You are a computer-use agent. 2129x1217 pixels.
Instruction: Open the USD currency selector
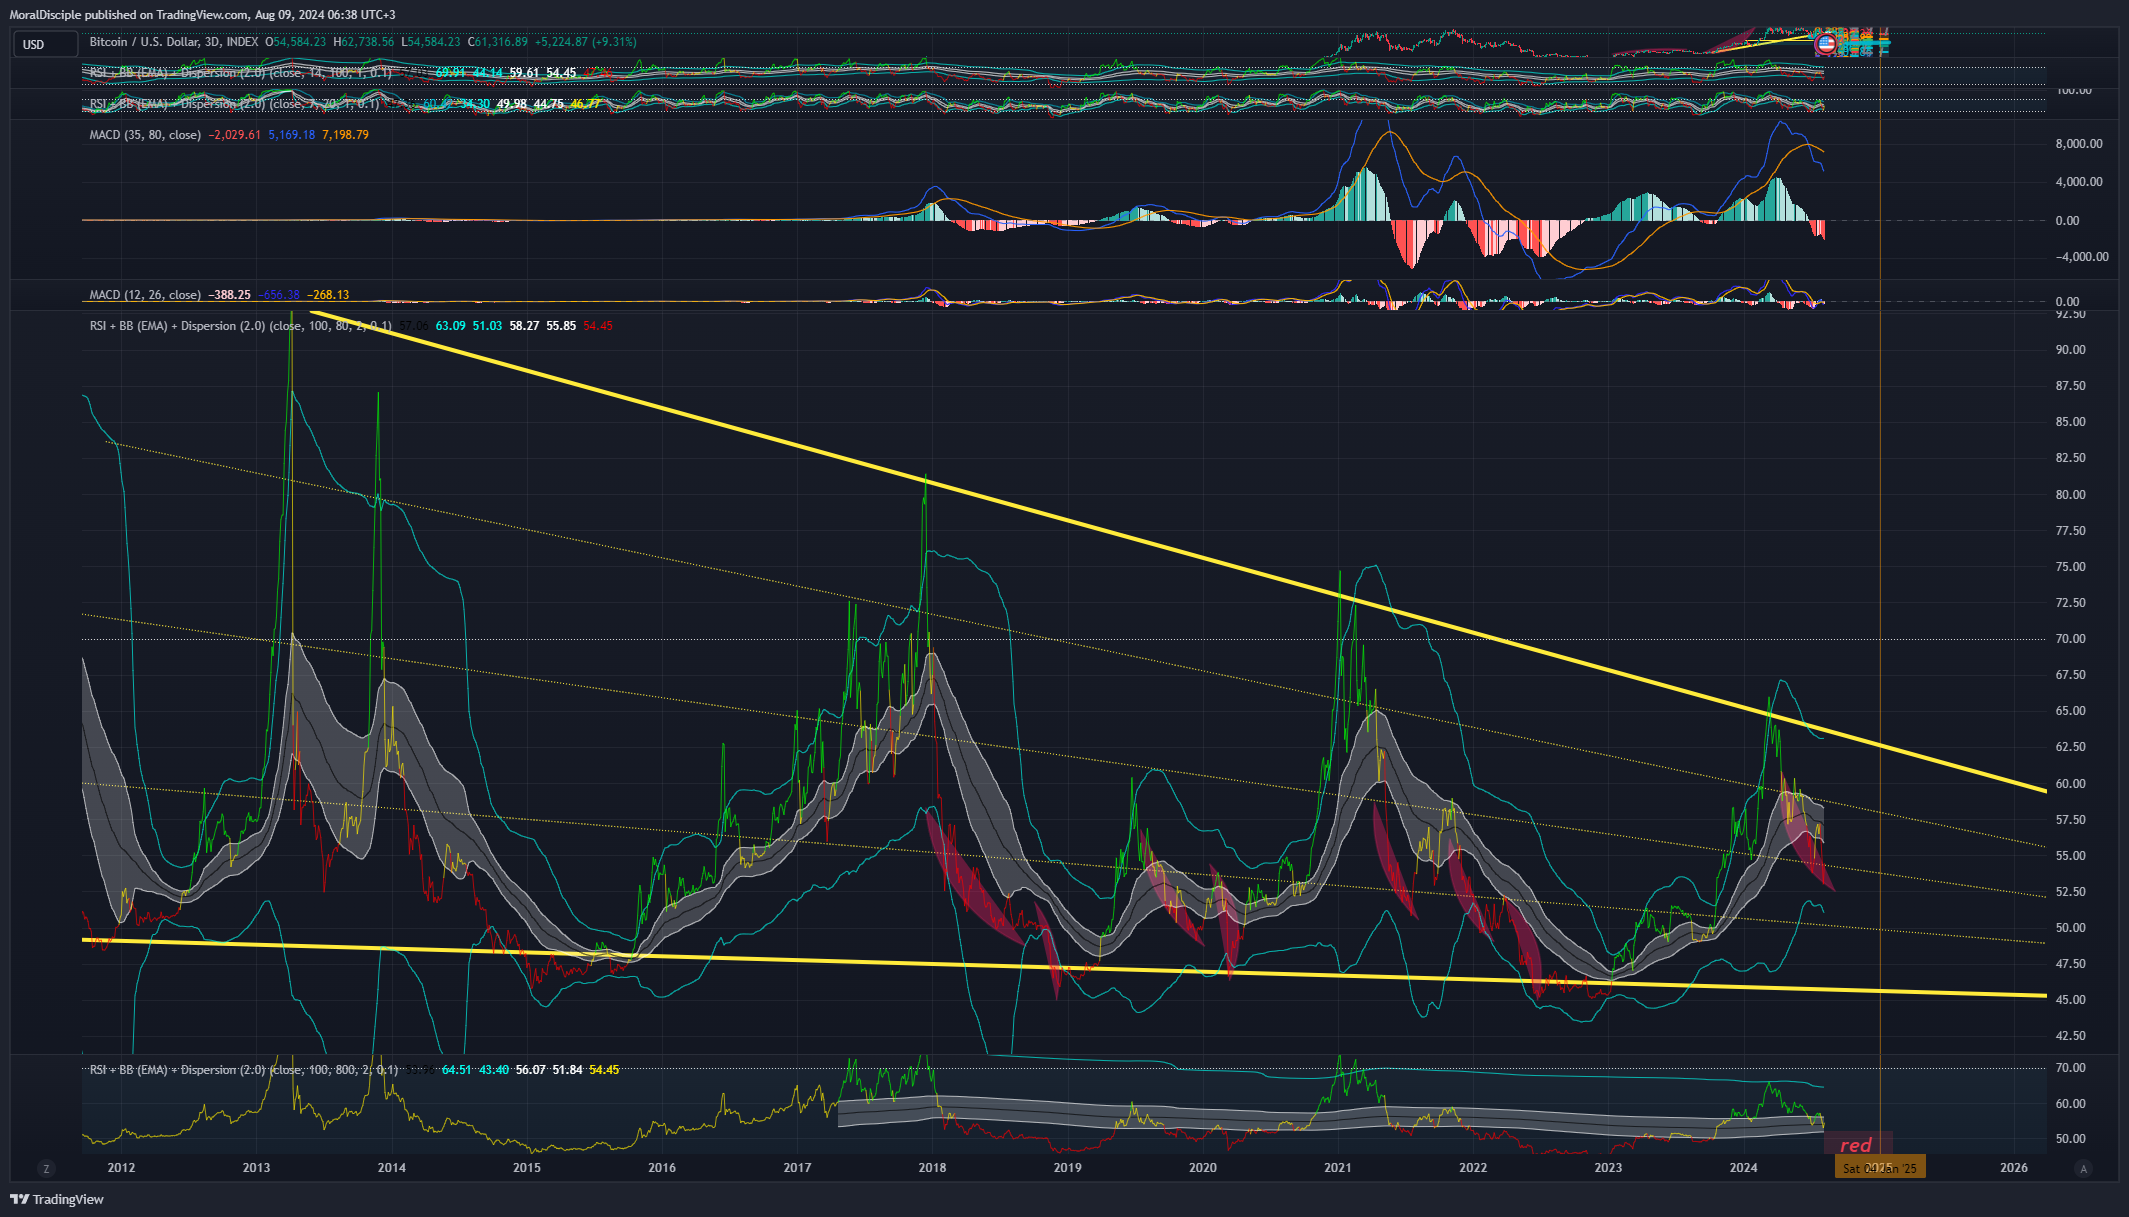[x=45, y=44]
